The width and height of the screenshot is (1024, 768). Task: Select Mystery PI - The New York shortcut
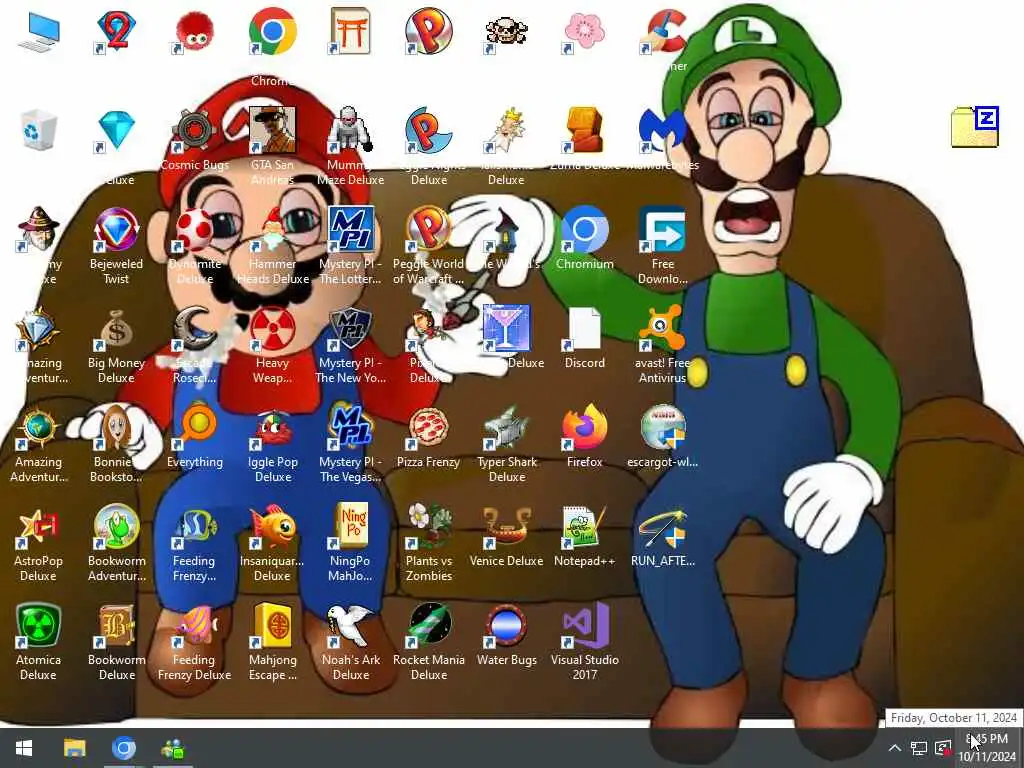click(x=350, y=329)
